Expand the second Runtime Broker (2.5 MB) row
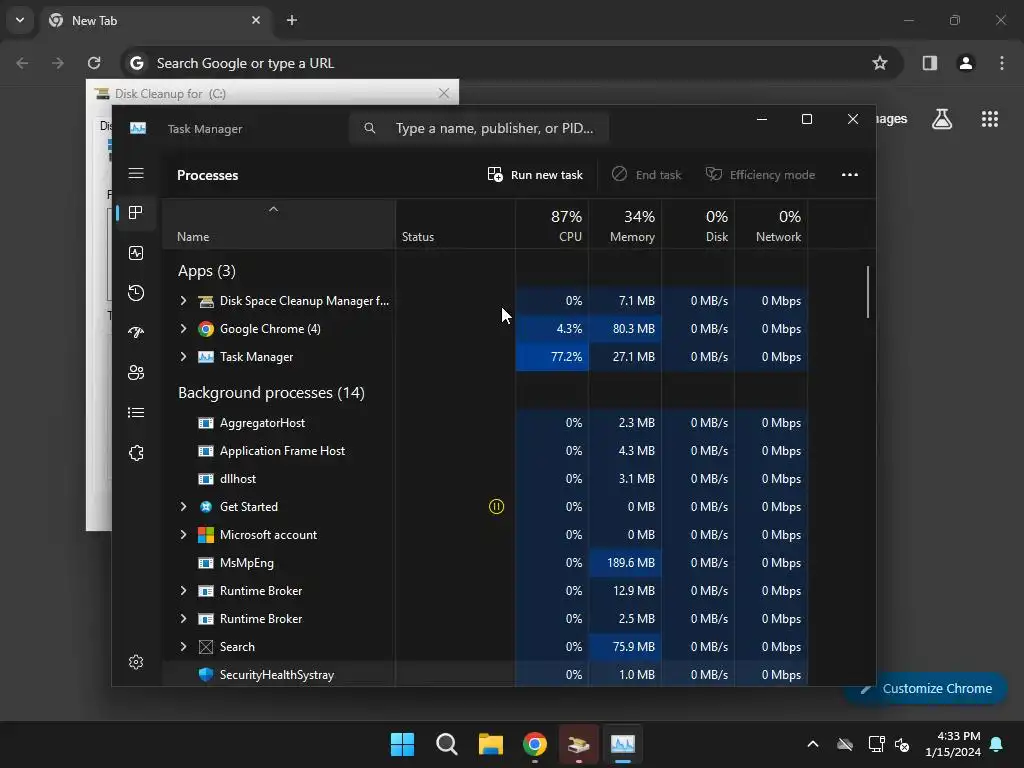 tap(183, 618)
